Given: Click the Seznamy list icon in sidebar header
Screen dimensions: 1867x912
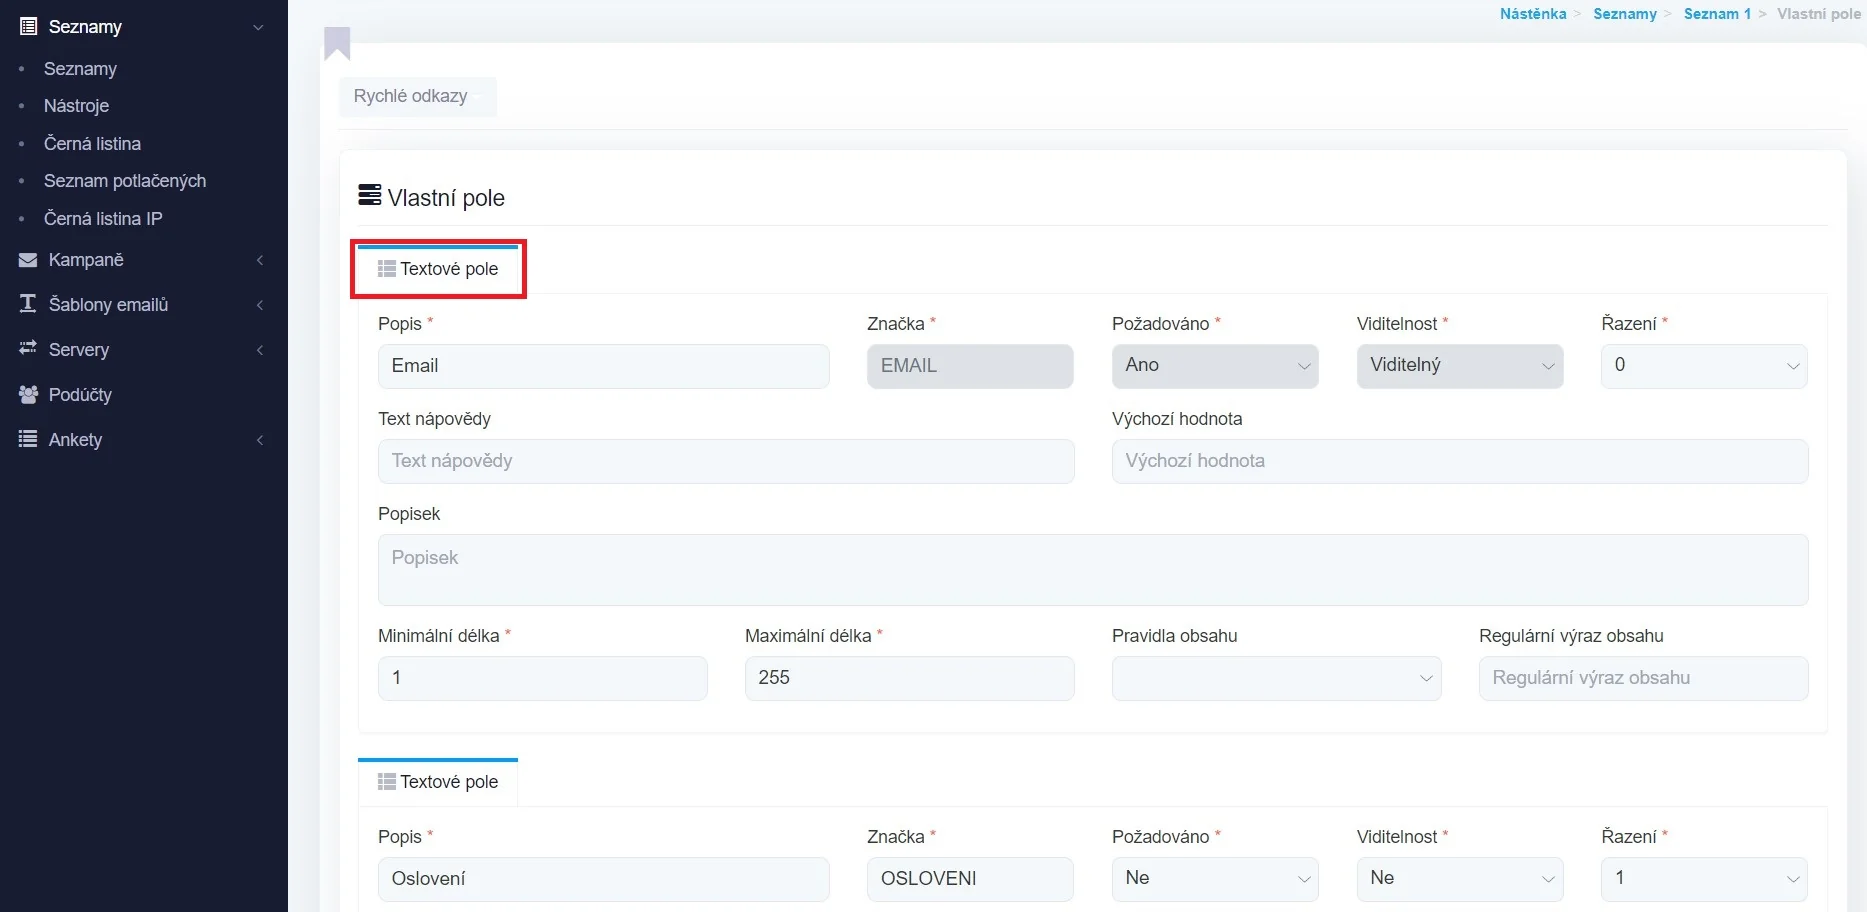Looking at the screenshot, I should pos(28,27).
